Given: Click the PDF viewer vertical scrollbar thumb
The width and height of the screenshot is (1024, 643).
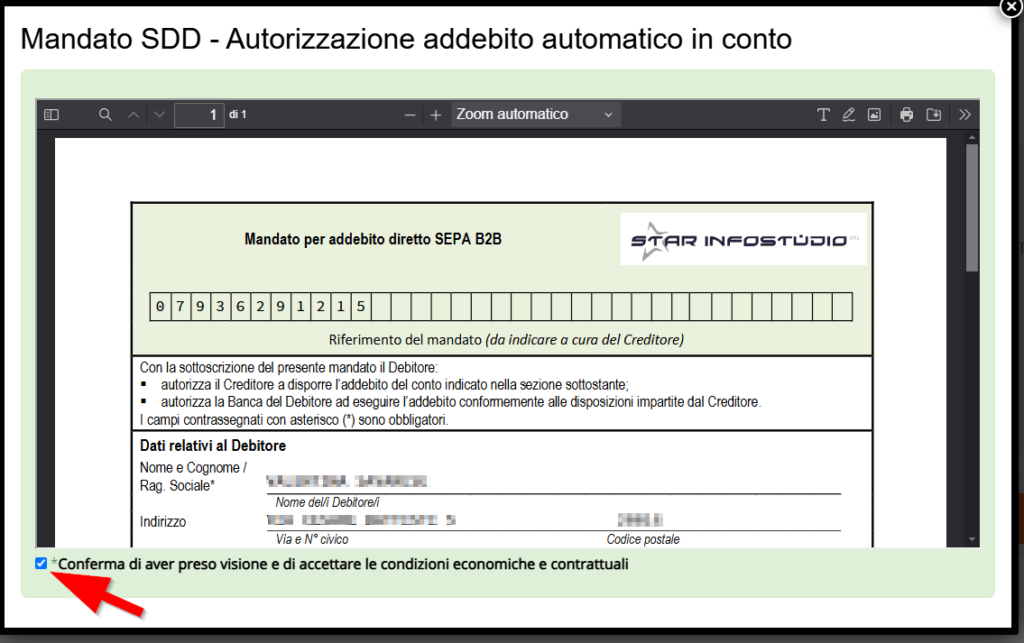Looking at the screenshot, I should coord(972,208).
